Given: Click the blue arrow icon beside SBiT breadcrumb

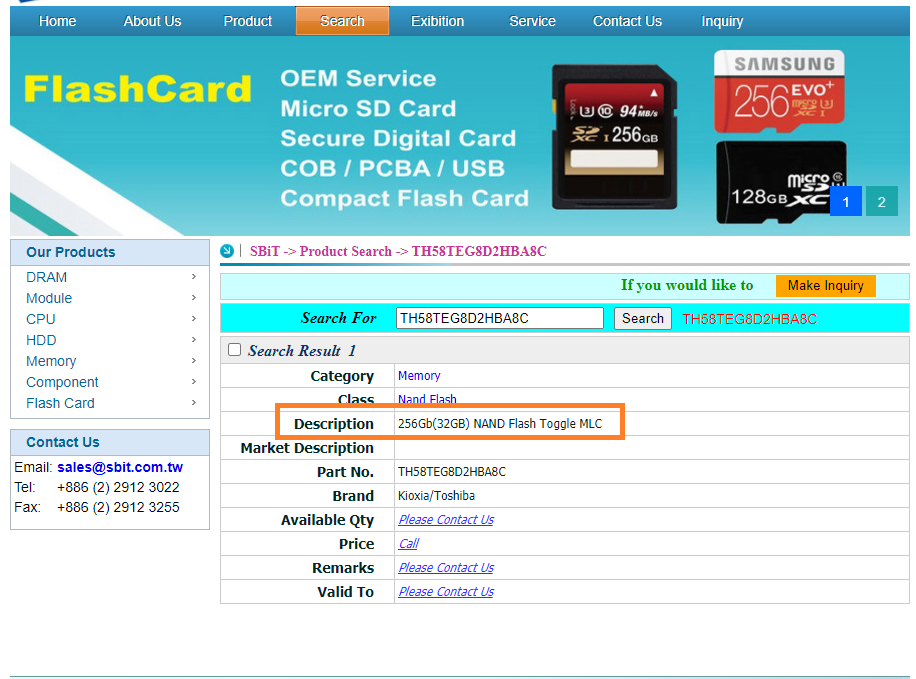Looking at the screenshot, I should pos(227,251).
